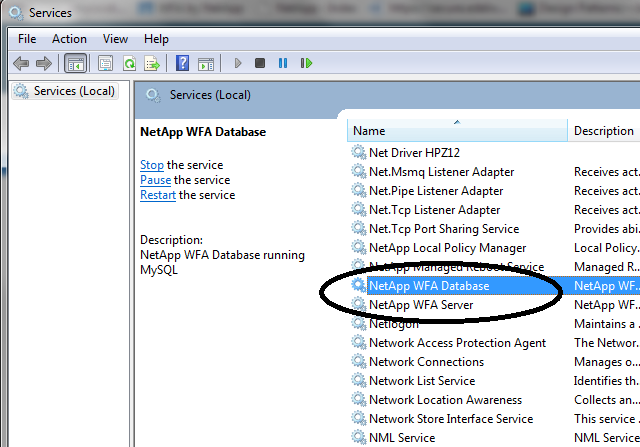This screenshot has height=447, width=640.
Task: Click gear icon beside Net.Tcp Listener Adapter
Action: click(359, 209)
